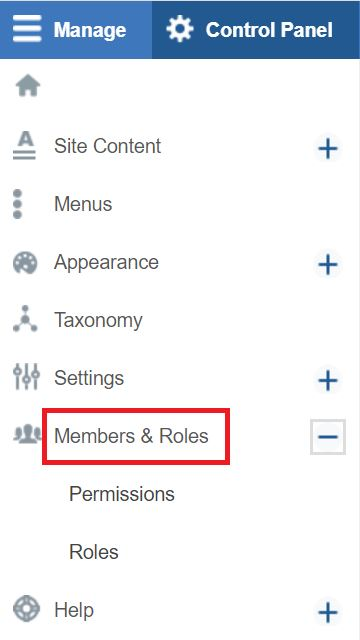Open the Roles submenu item
Viewport: 360px width, 640px height.
94,552
